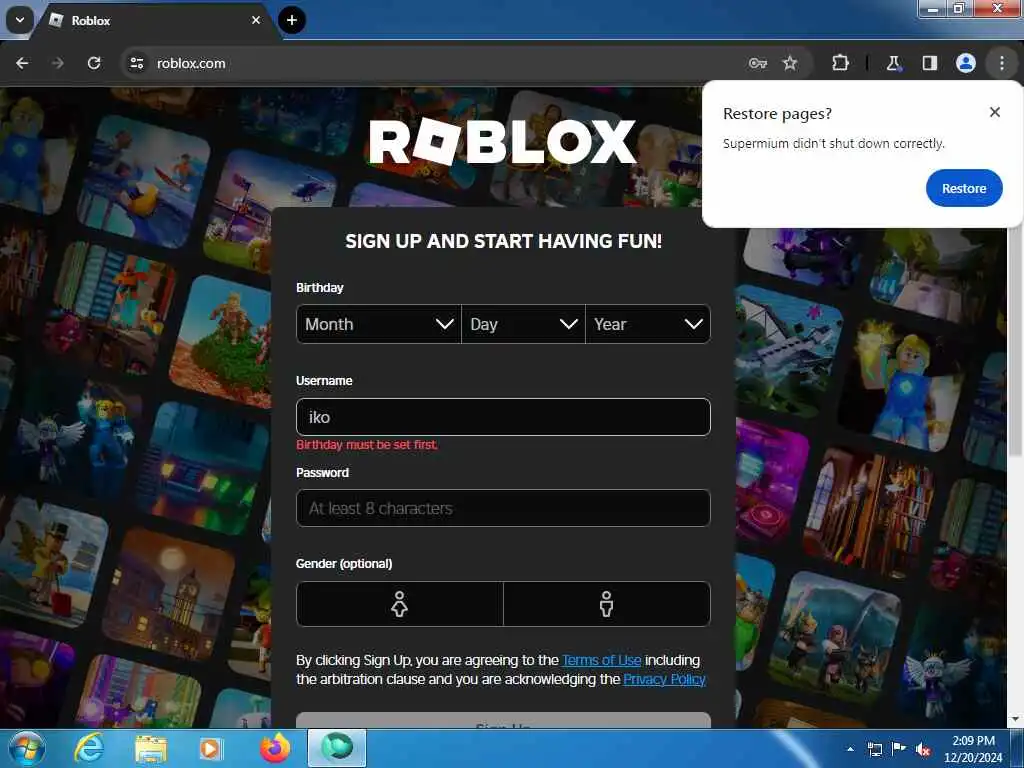1024x768 pixels.
Task: Launch Internet Explorer from the taskbar
Action: pos(89,748)
